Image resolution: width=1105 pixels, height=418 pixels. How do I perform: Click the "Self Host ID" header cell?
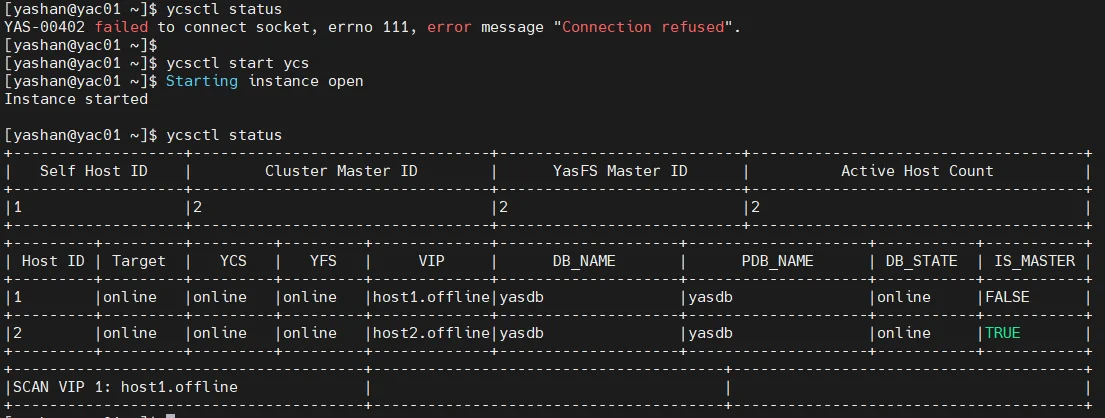tap(94, 171)
